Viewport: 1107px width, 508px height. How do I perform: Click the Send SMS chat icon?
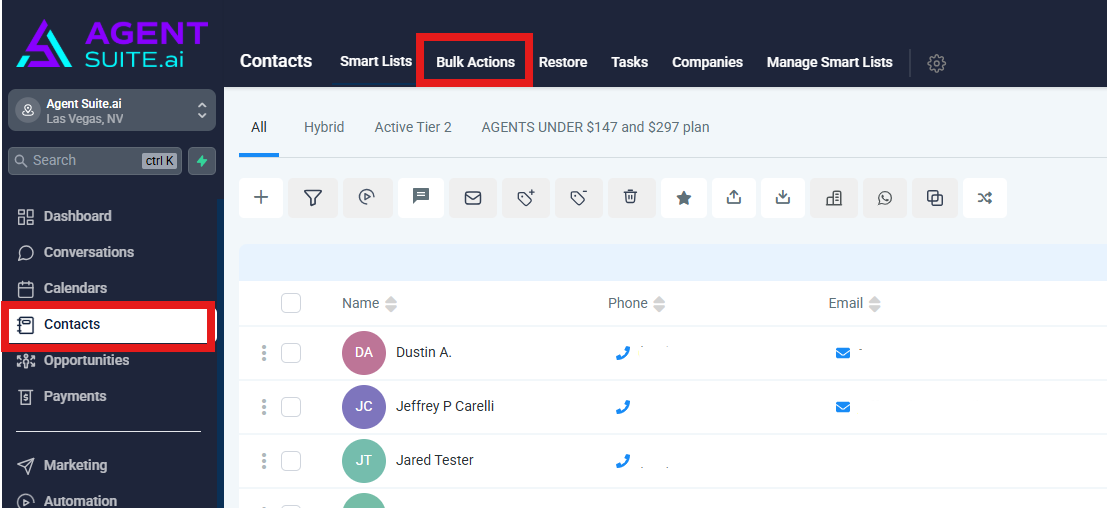point(421,198)
